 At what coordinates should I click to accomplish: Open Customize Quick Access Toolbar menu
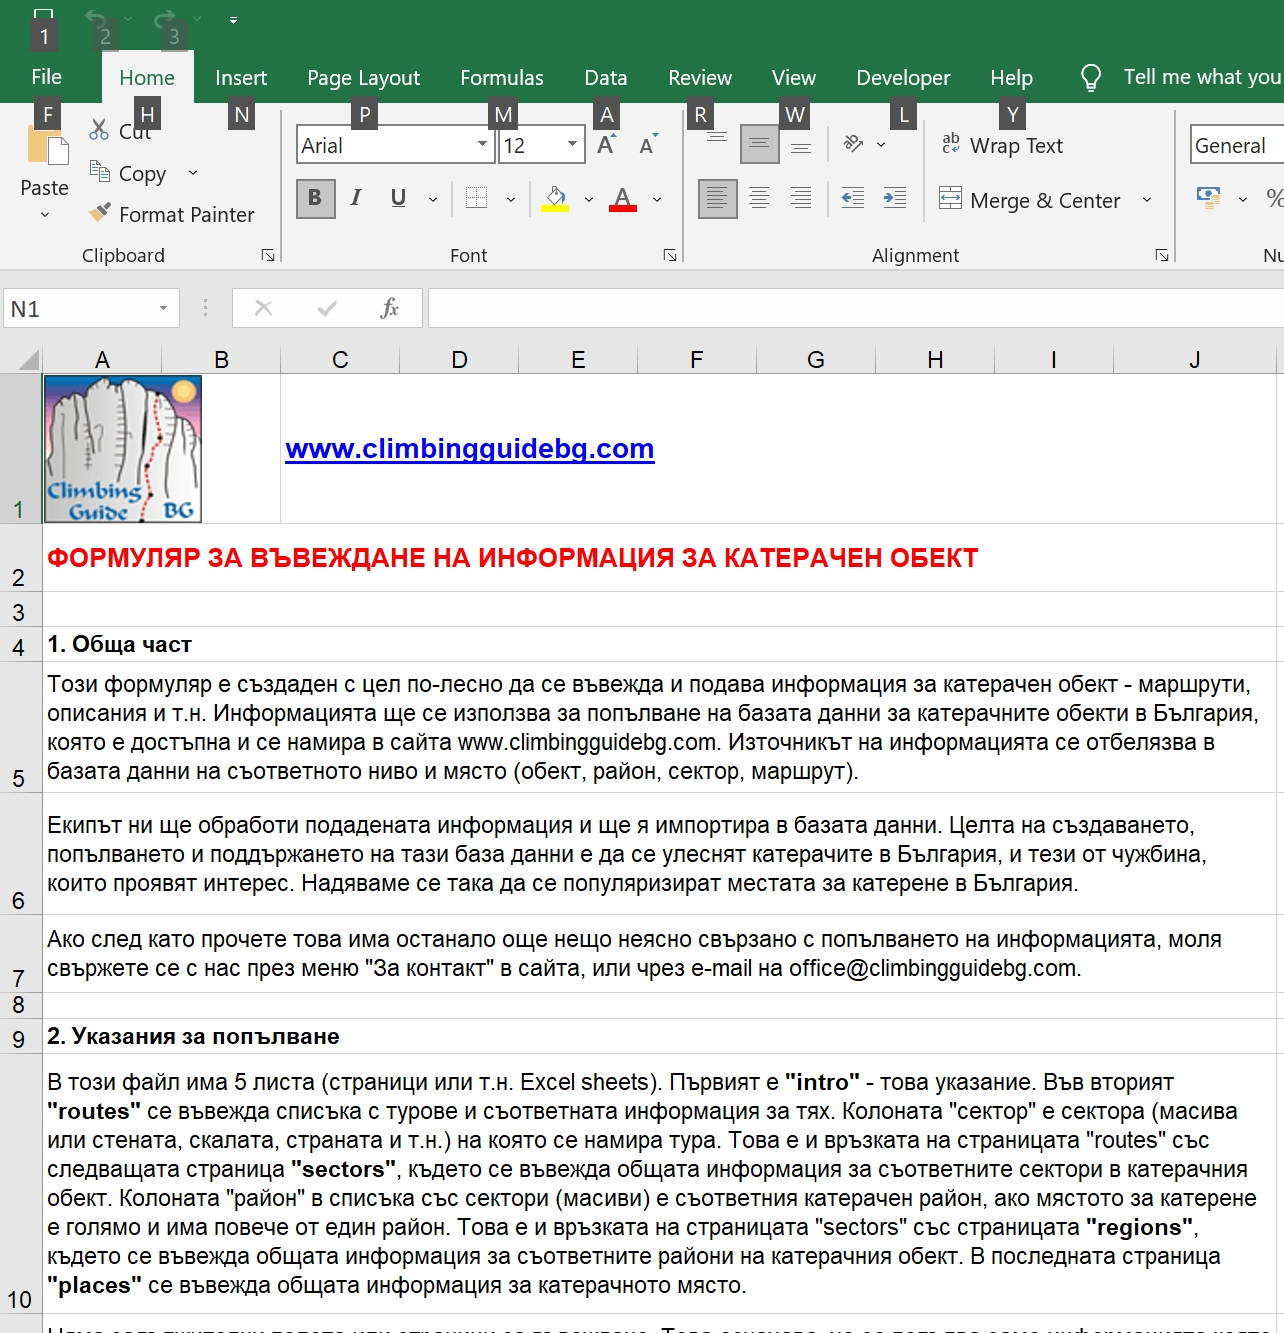(233, 19)
